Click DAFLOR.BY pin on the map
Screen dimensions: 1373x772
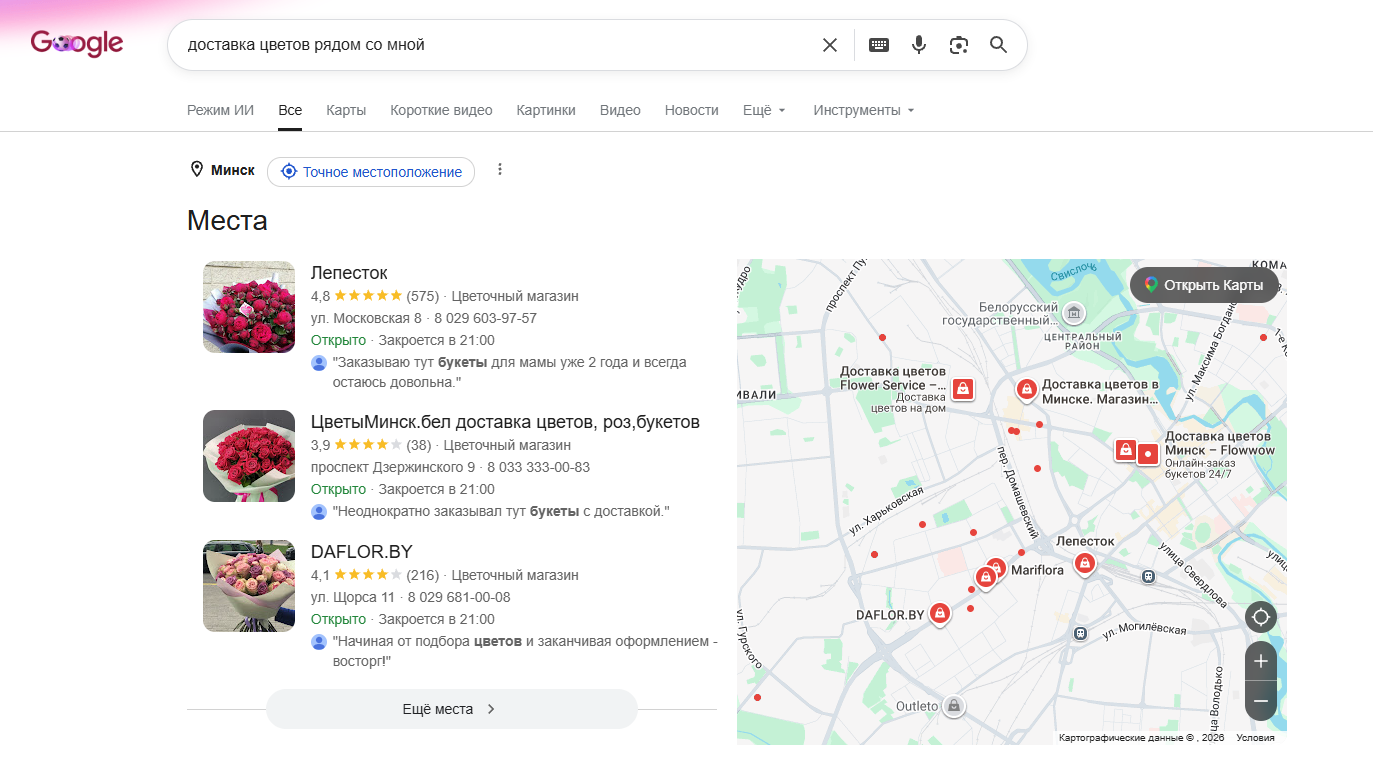click(939, 614)
